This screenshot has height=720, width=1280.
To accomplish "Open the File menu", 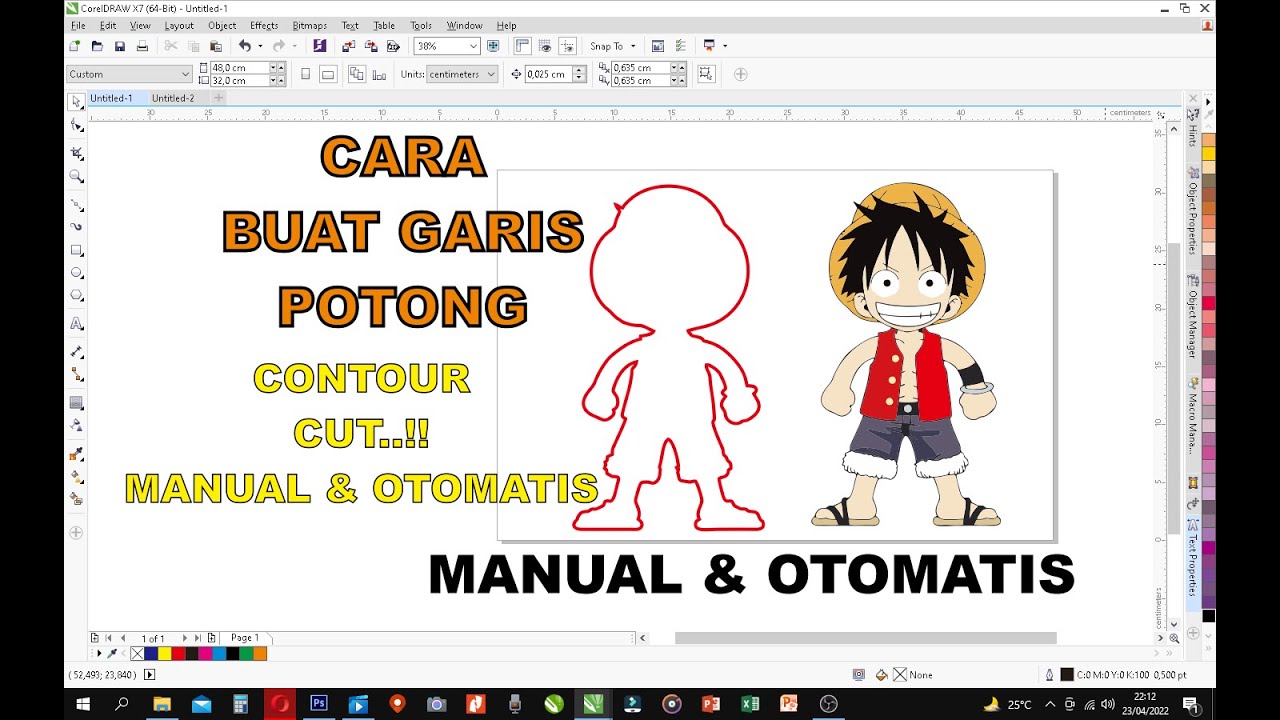I will [x=78, y=25].
